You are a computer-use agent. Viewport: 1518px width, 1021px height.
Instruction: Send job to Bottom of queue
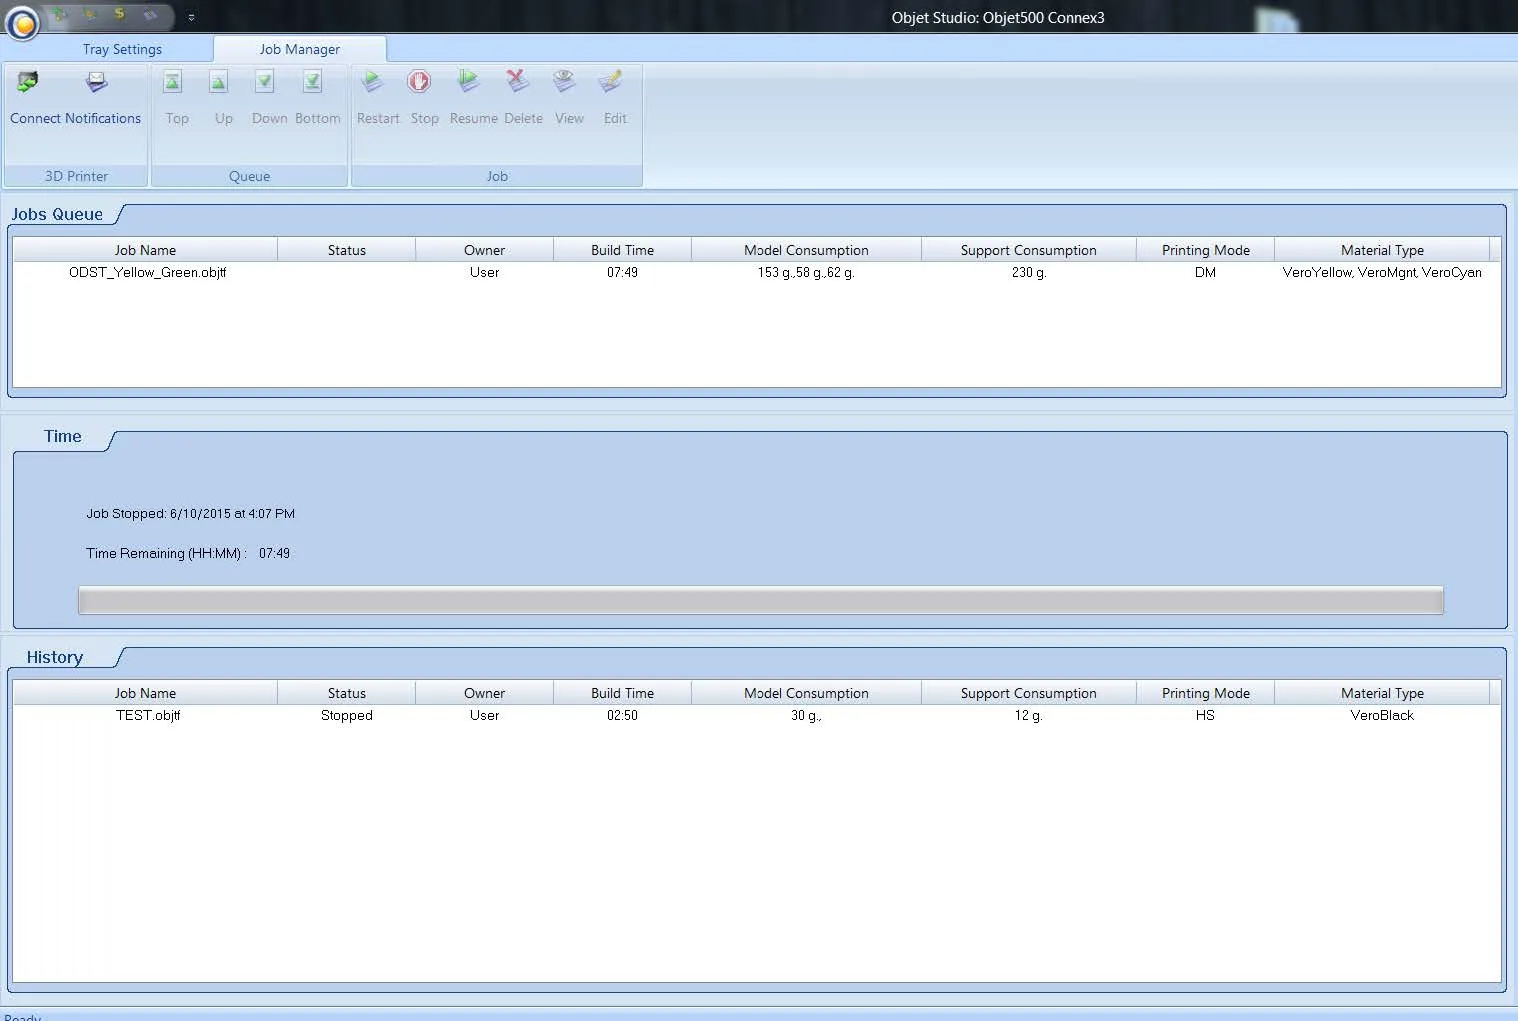[312, 82]
